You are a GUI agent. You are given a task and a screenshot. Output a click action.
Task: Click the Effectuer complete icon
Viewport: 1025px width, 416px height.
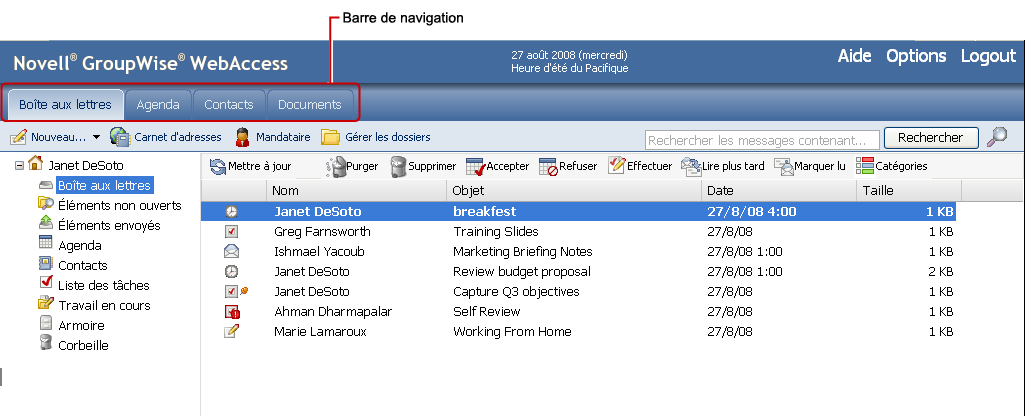coord(617,167)
